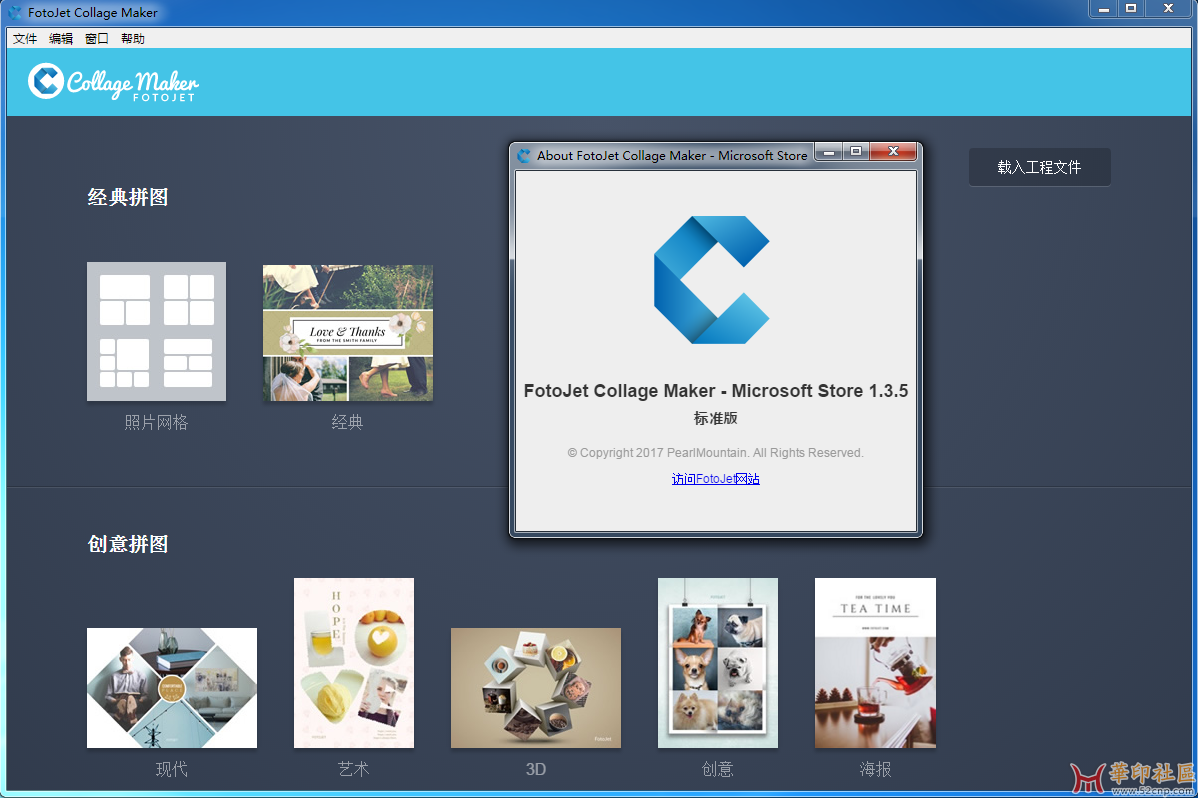The height and width of the screenshot is (798, 1198).
Task: Click the 艺术 label text
Action: point(354,769)
